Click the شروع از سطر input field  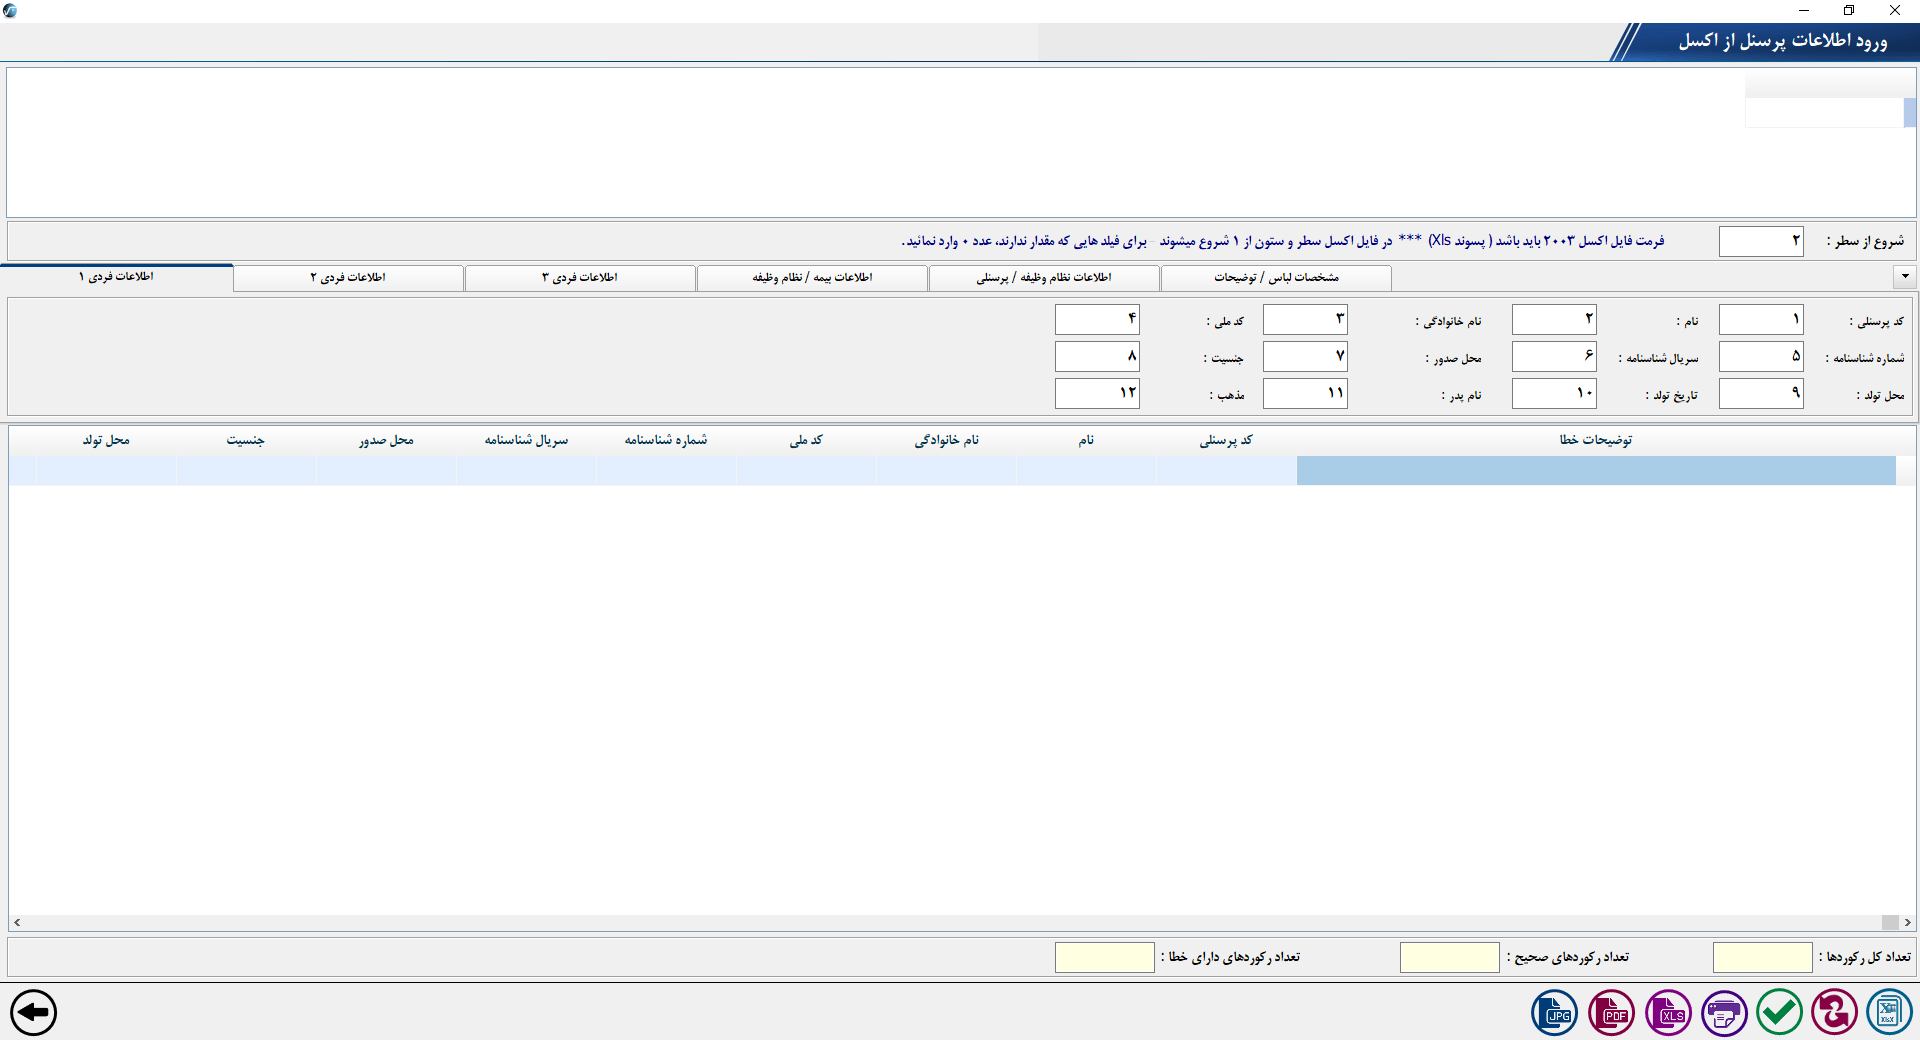(1760, 241)
